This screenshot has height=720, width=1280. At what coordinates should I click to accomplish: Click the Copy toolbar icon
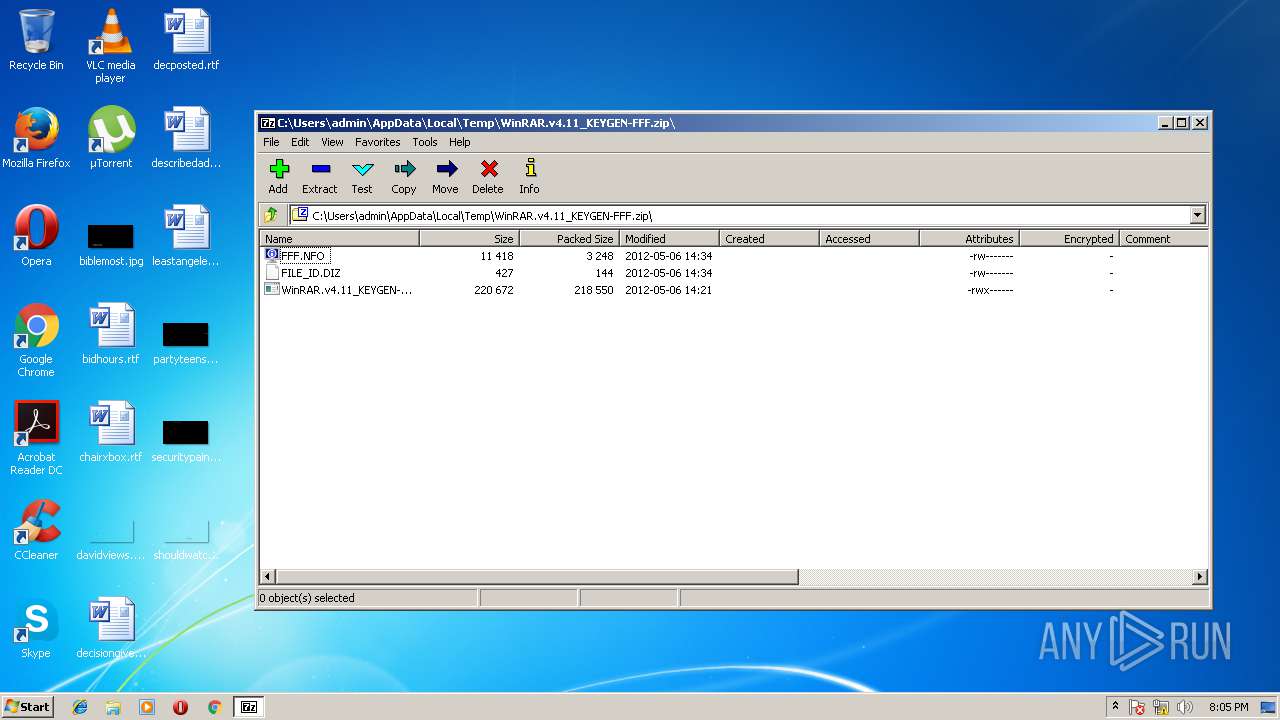pos(404,176)
